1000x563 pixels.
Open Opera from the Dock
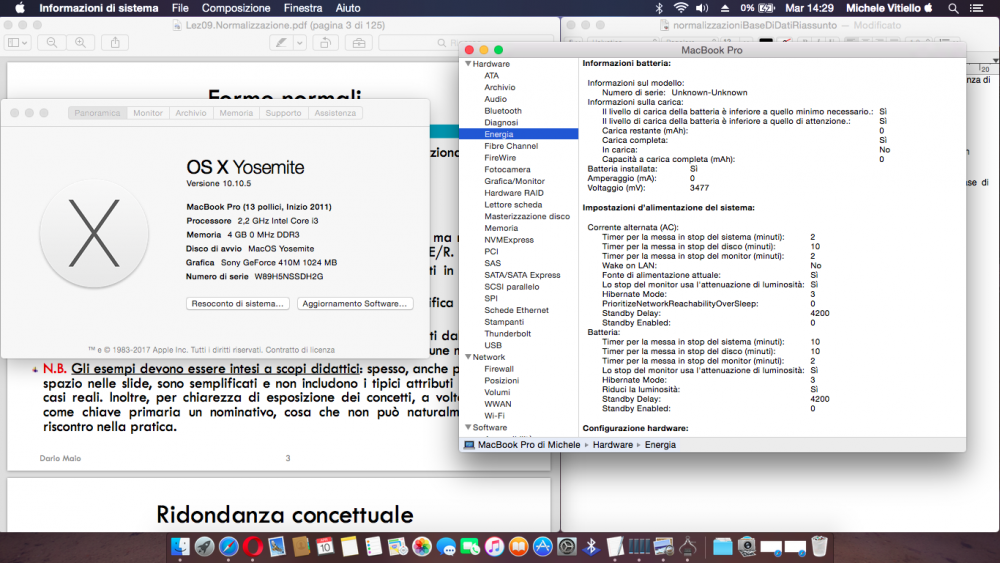click(253, 546)
